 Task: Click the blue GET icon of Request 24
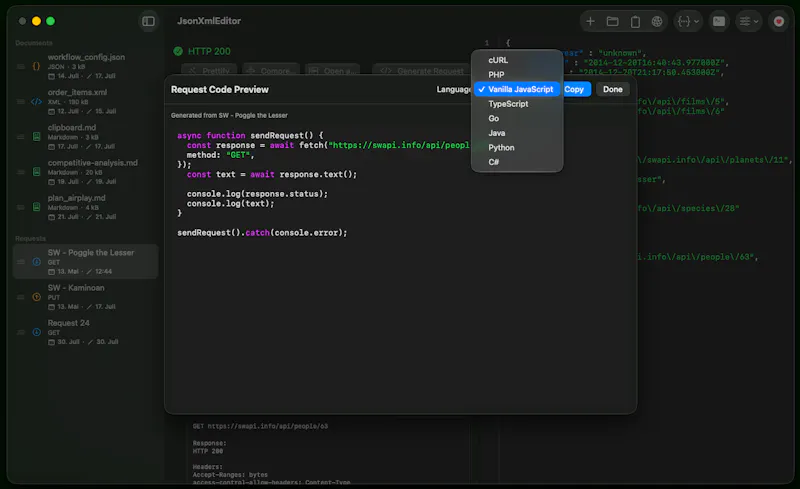[36, 332]
